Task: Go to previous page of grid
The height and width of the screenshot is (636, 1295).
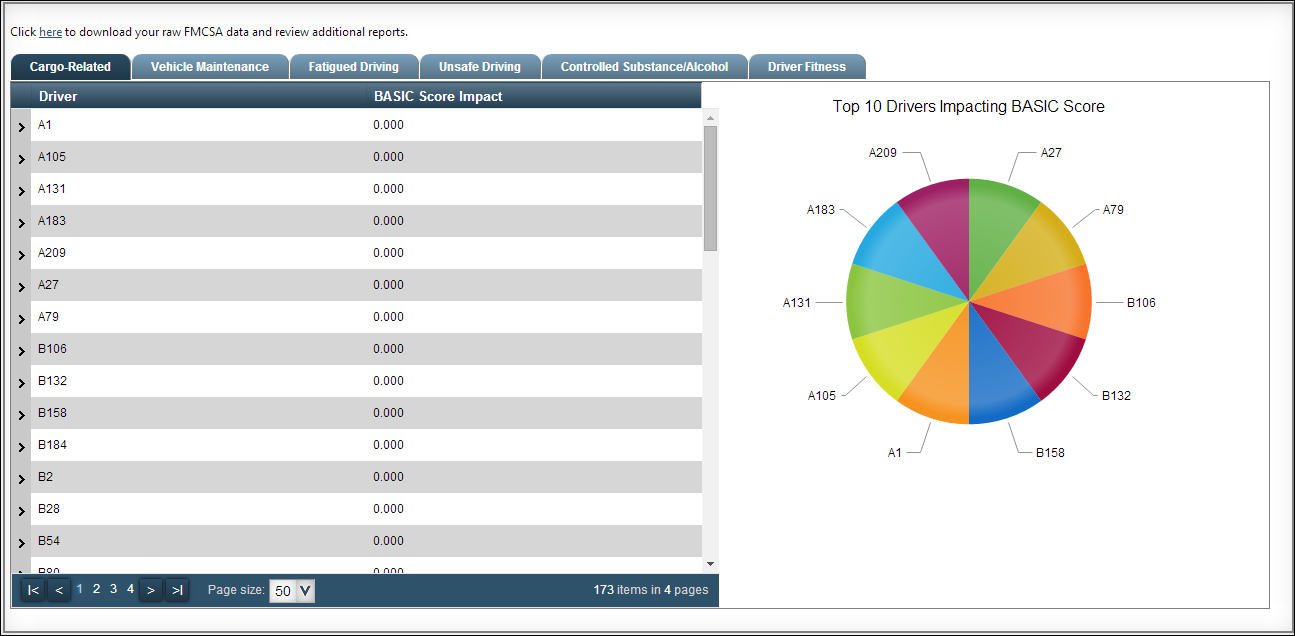Action: tap(59, 590)
